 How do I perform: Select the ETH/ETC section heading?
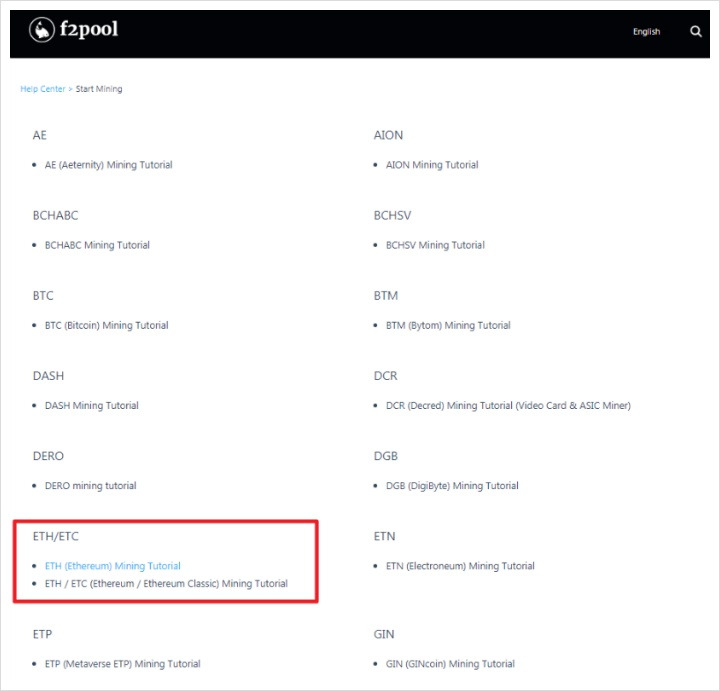click(x=56, y=536)
